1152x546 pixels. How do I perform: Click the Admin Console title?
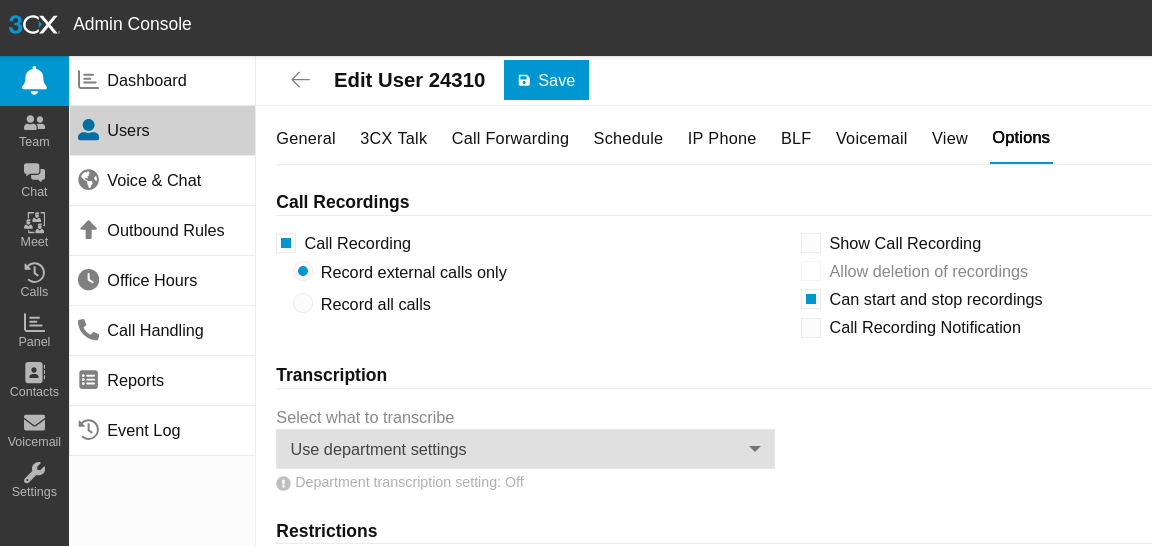[132, 24]
